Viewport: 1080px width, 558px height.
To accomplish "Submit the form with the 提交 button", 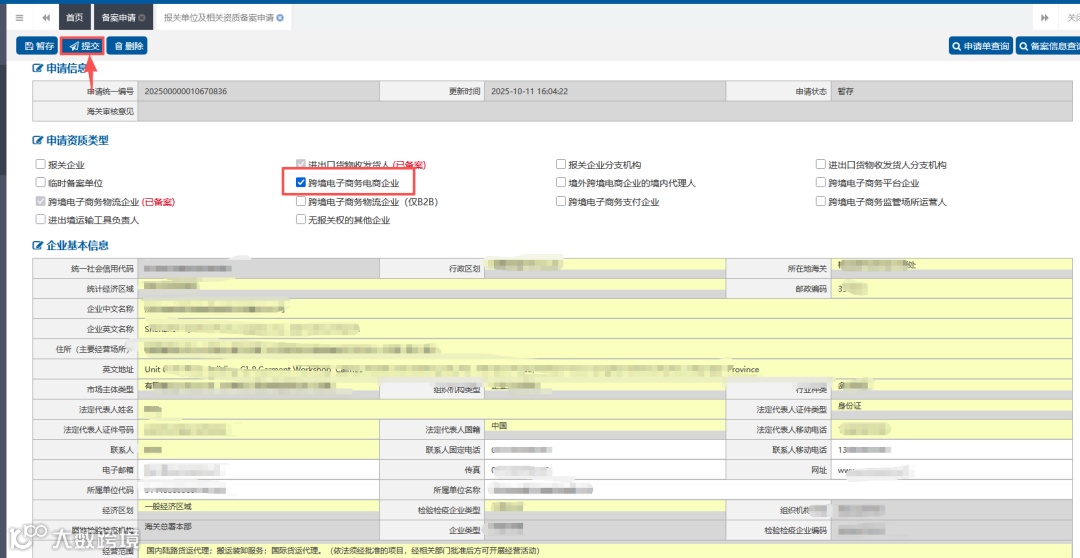I will pos(83,46).
